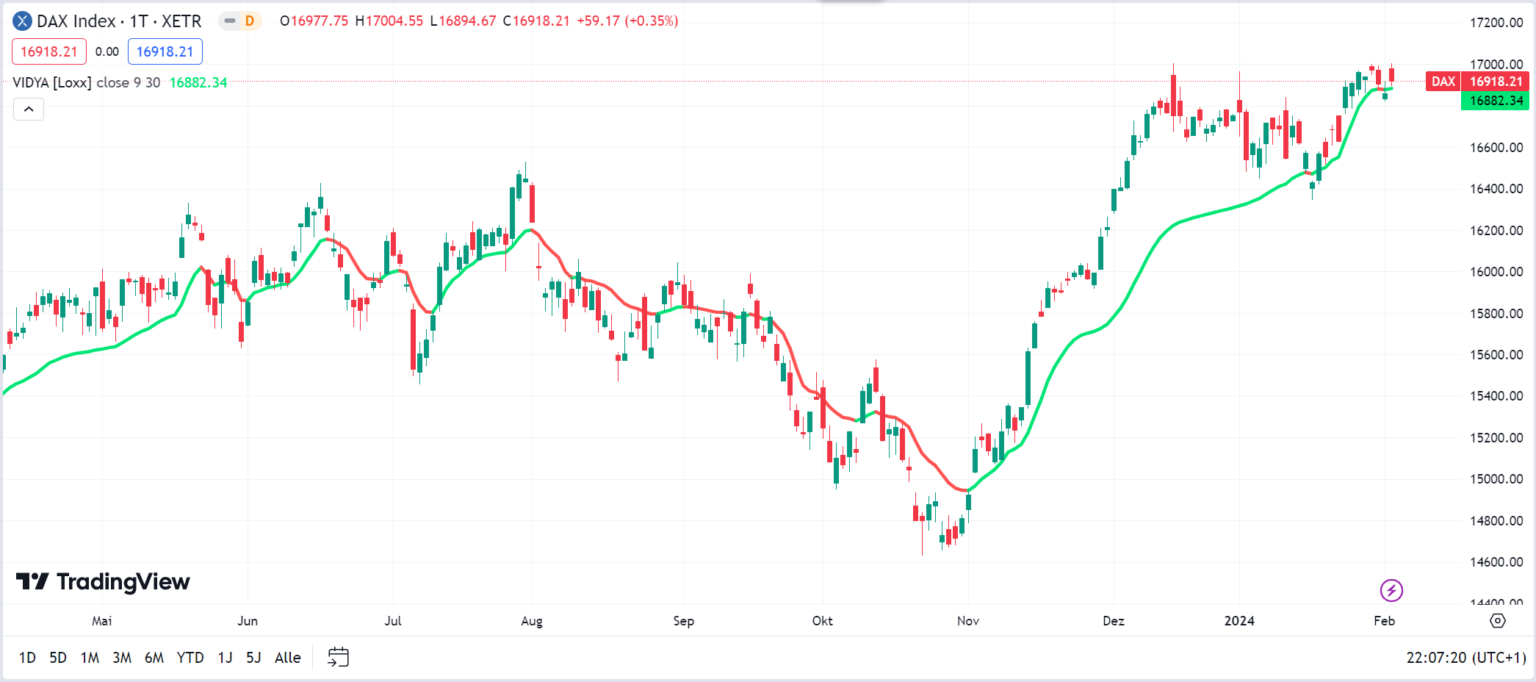
Task: Click the Nov label on time axis
Action: (967, 621)
